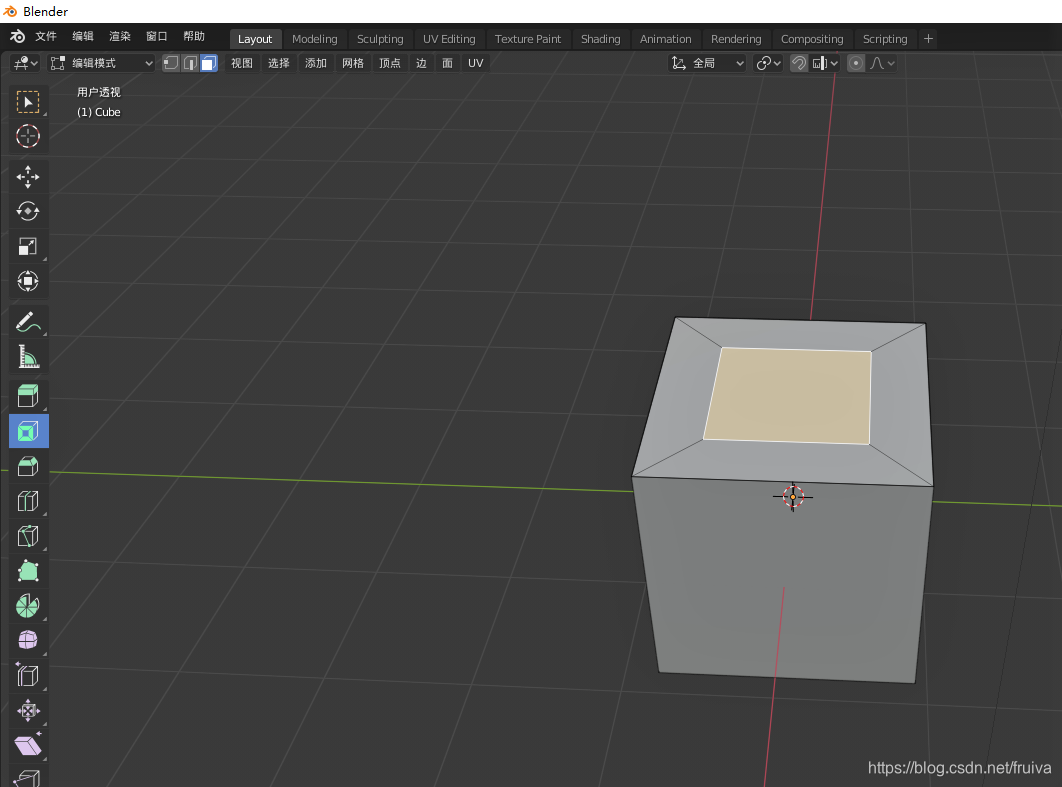
Task: Select the Edge Slide tool
Action: pyautogui.click(x=28, y=675)
